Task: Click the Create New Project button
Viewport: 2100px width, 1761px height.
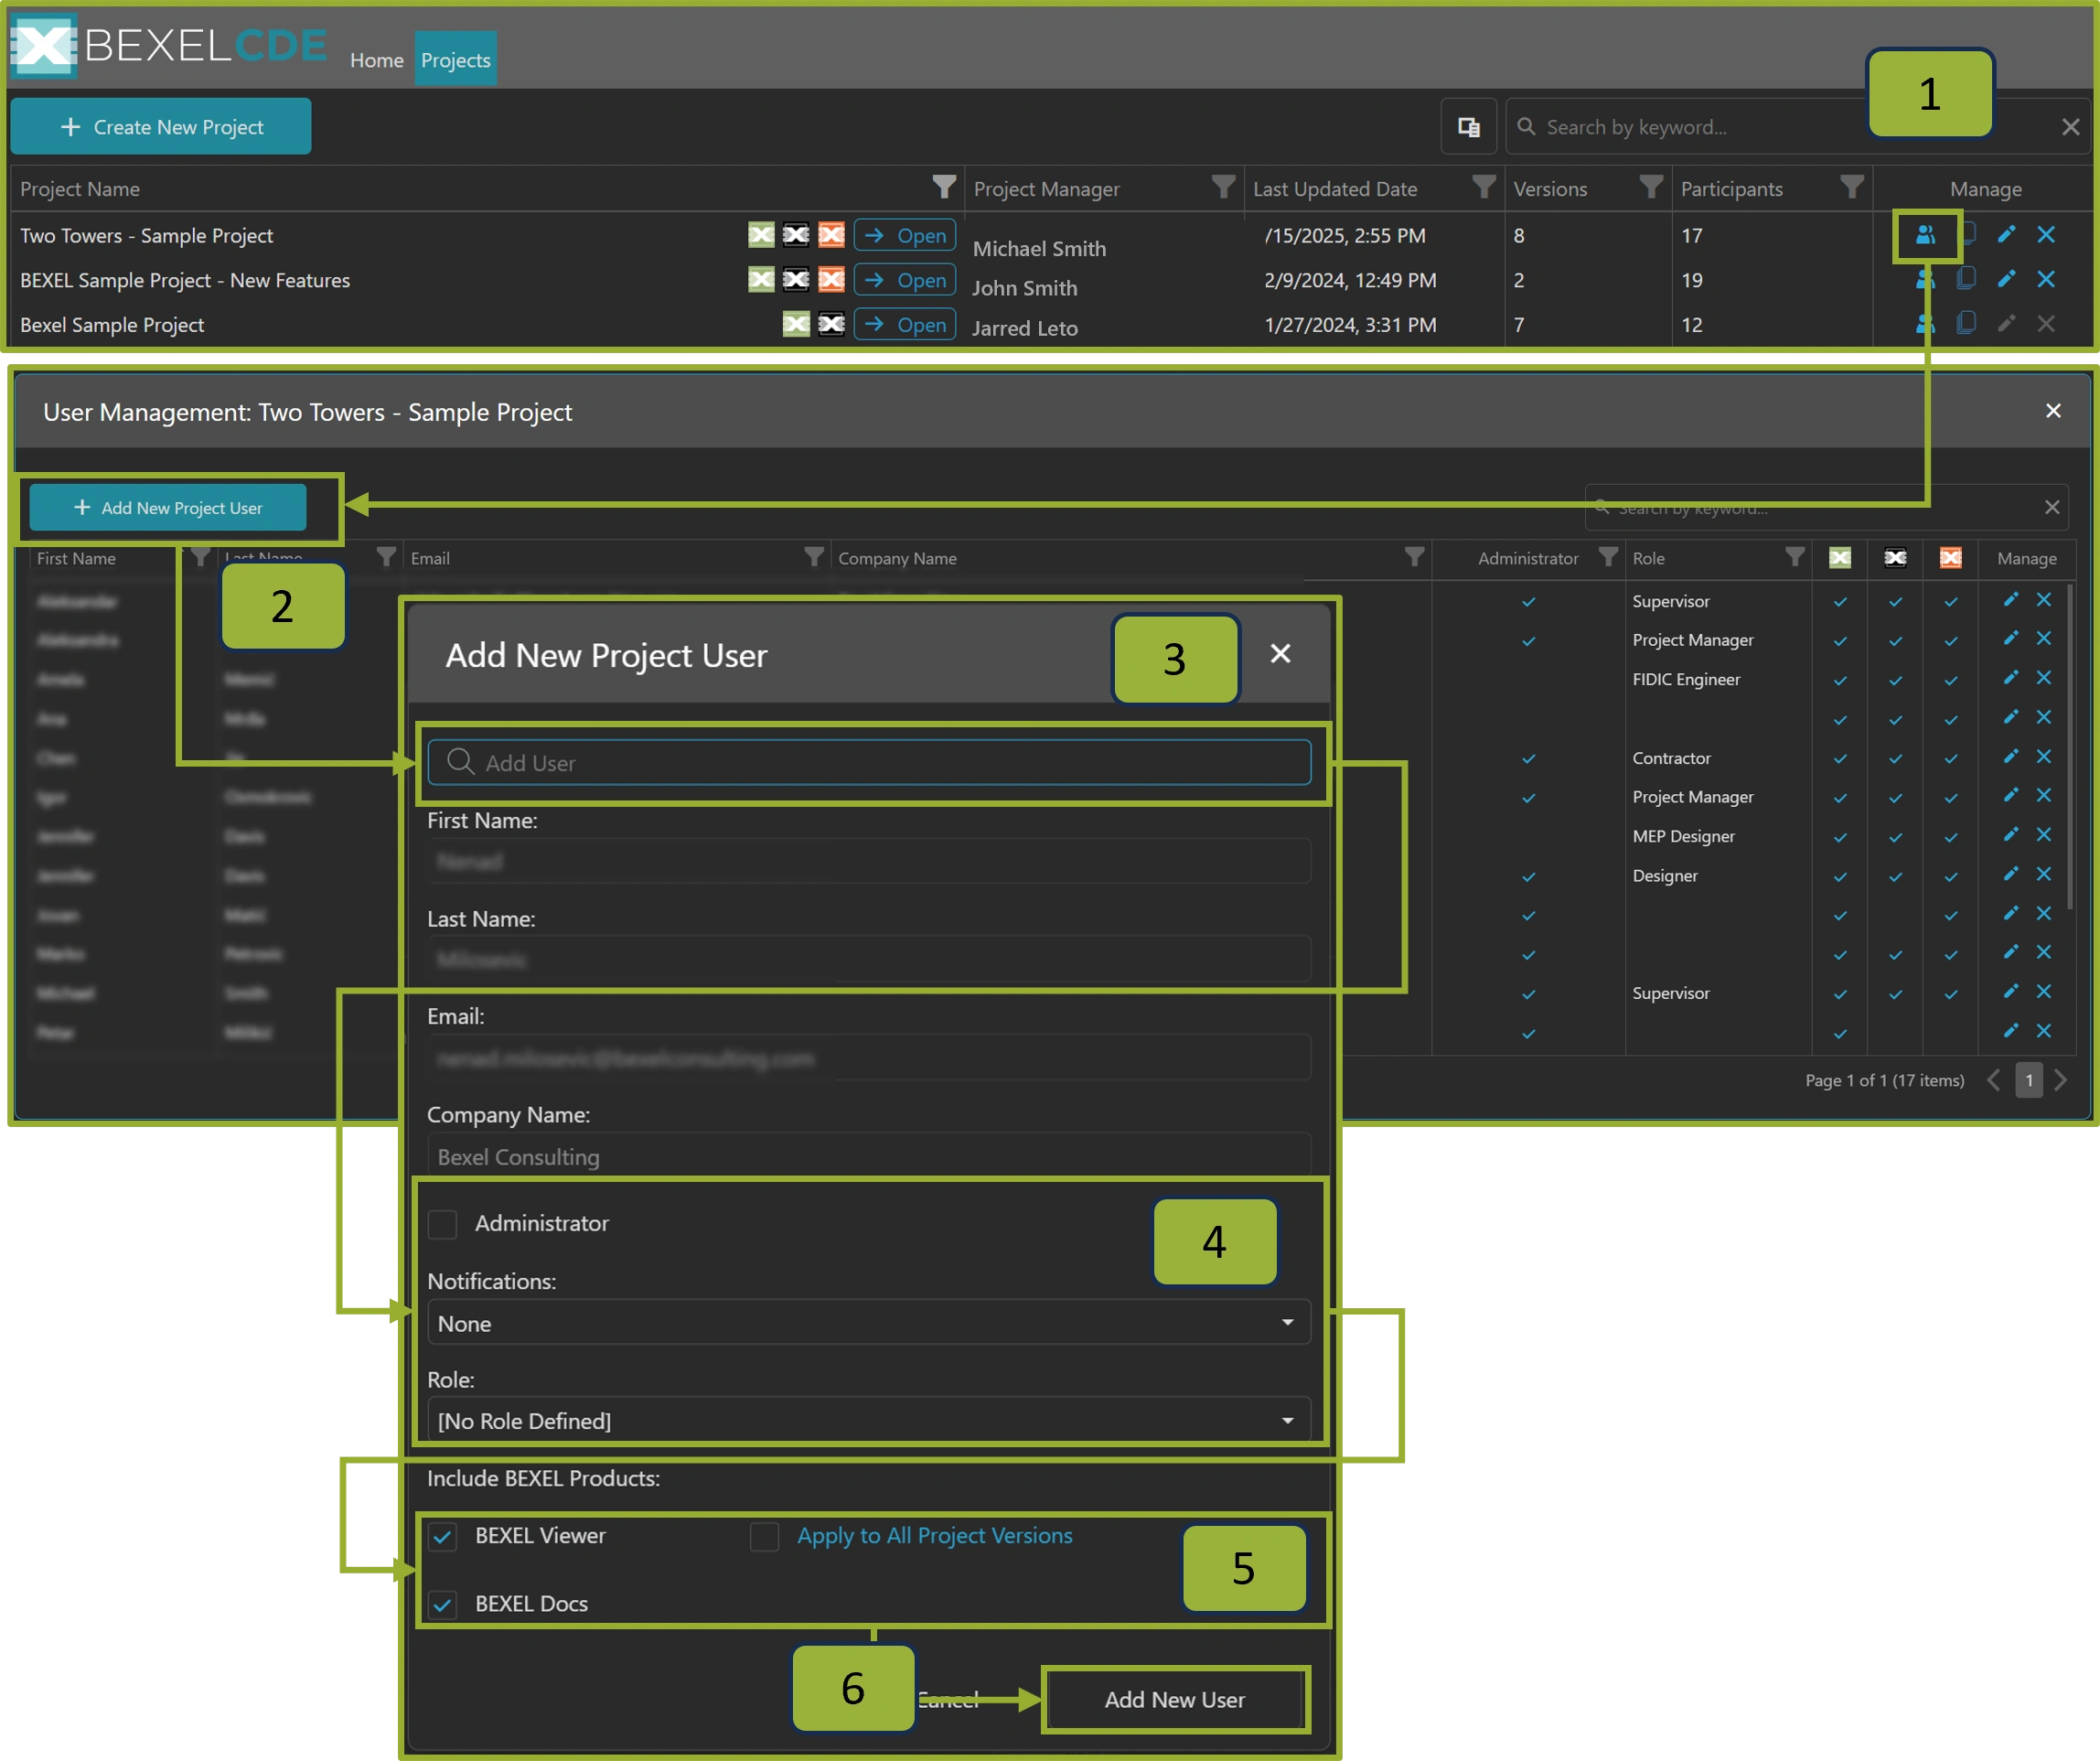Action: click(x=161, y=127)
